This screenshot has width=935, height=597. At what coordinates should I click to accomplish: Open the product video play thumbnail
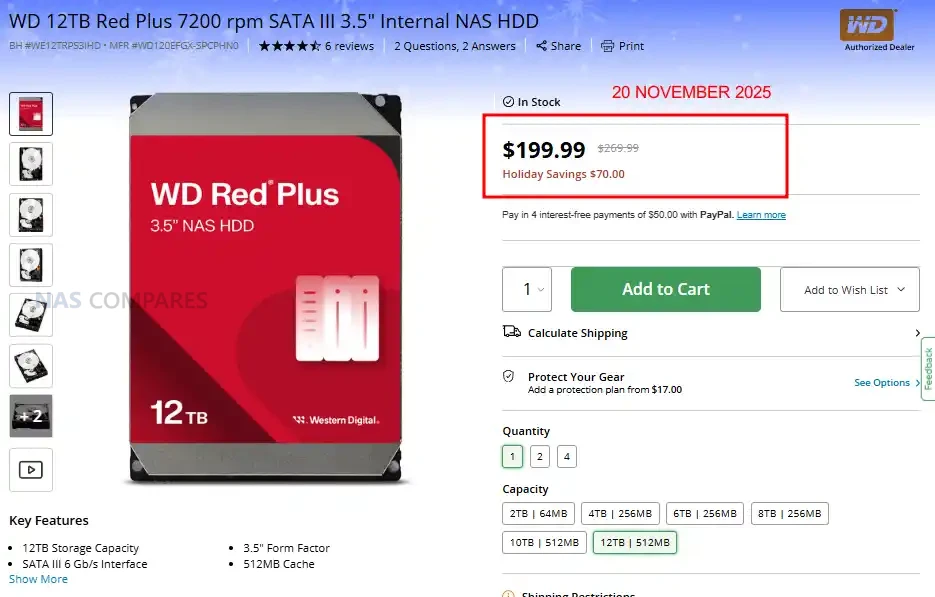tap(30, 469)
